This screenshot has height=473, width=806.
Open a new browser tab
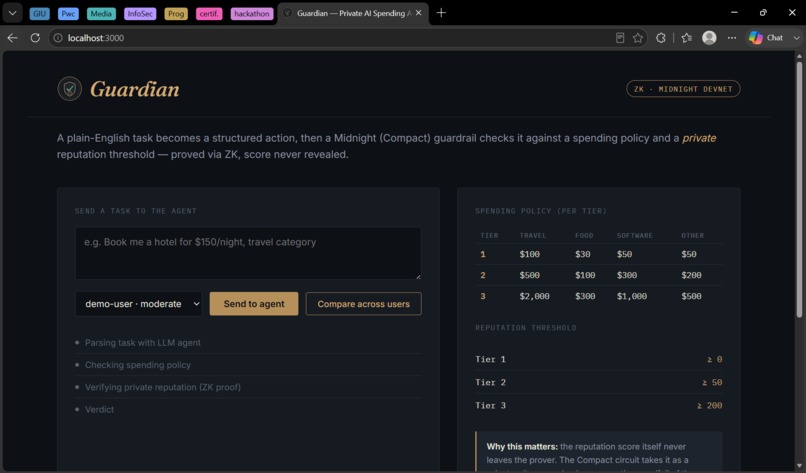point(441,13)
